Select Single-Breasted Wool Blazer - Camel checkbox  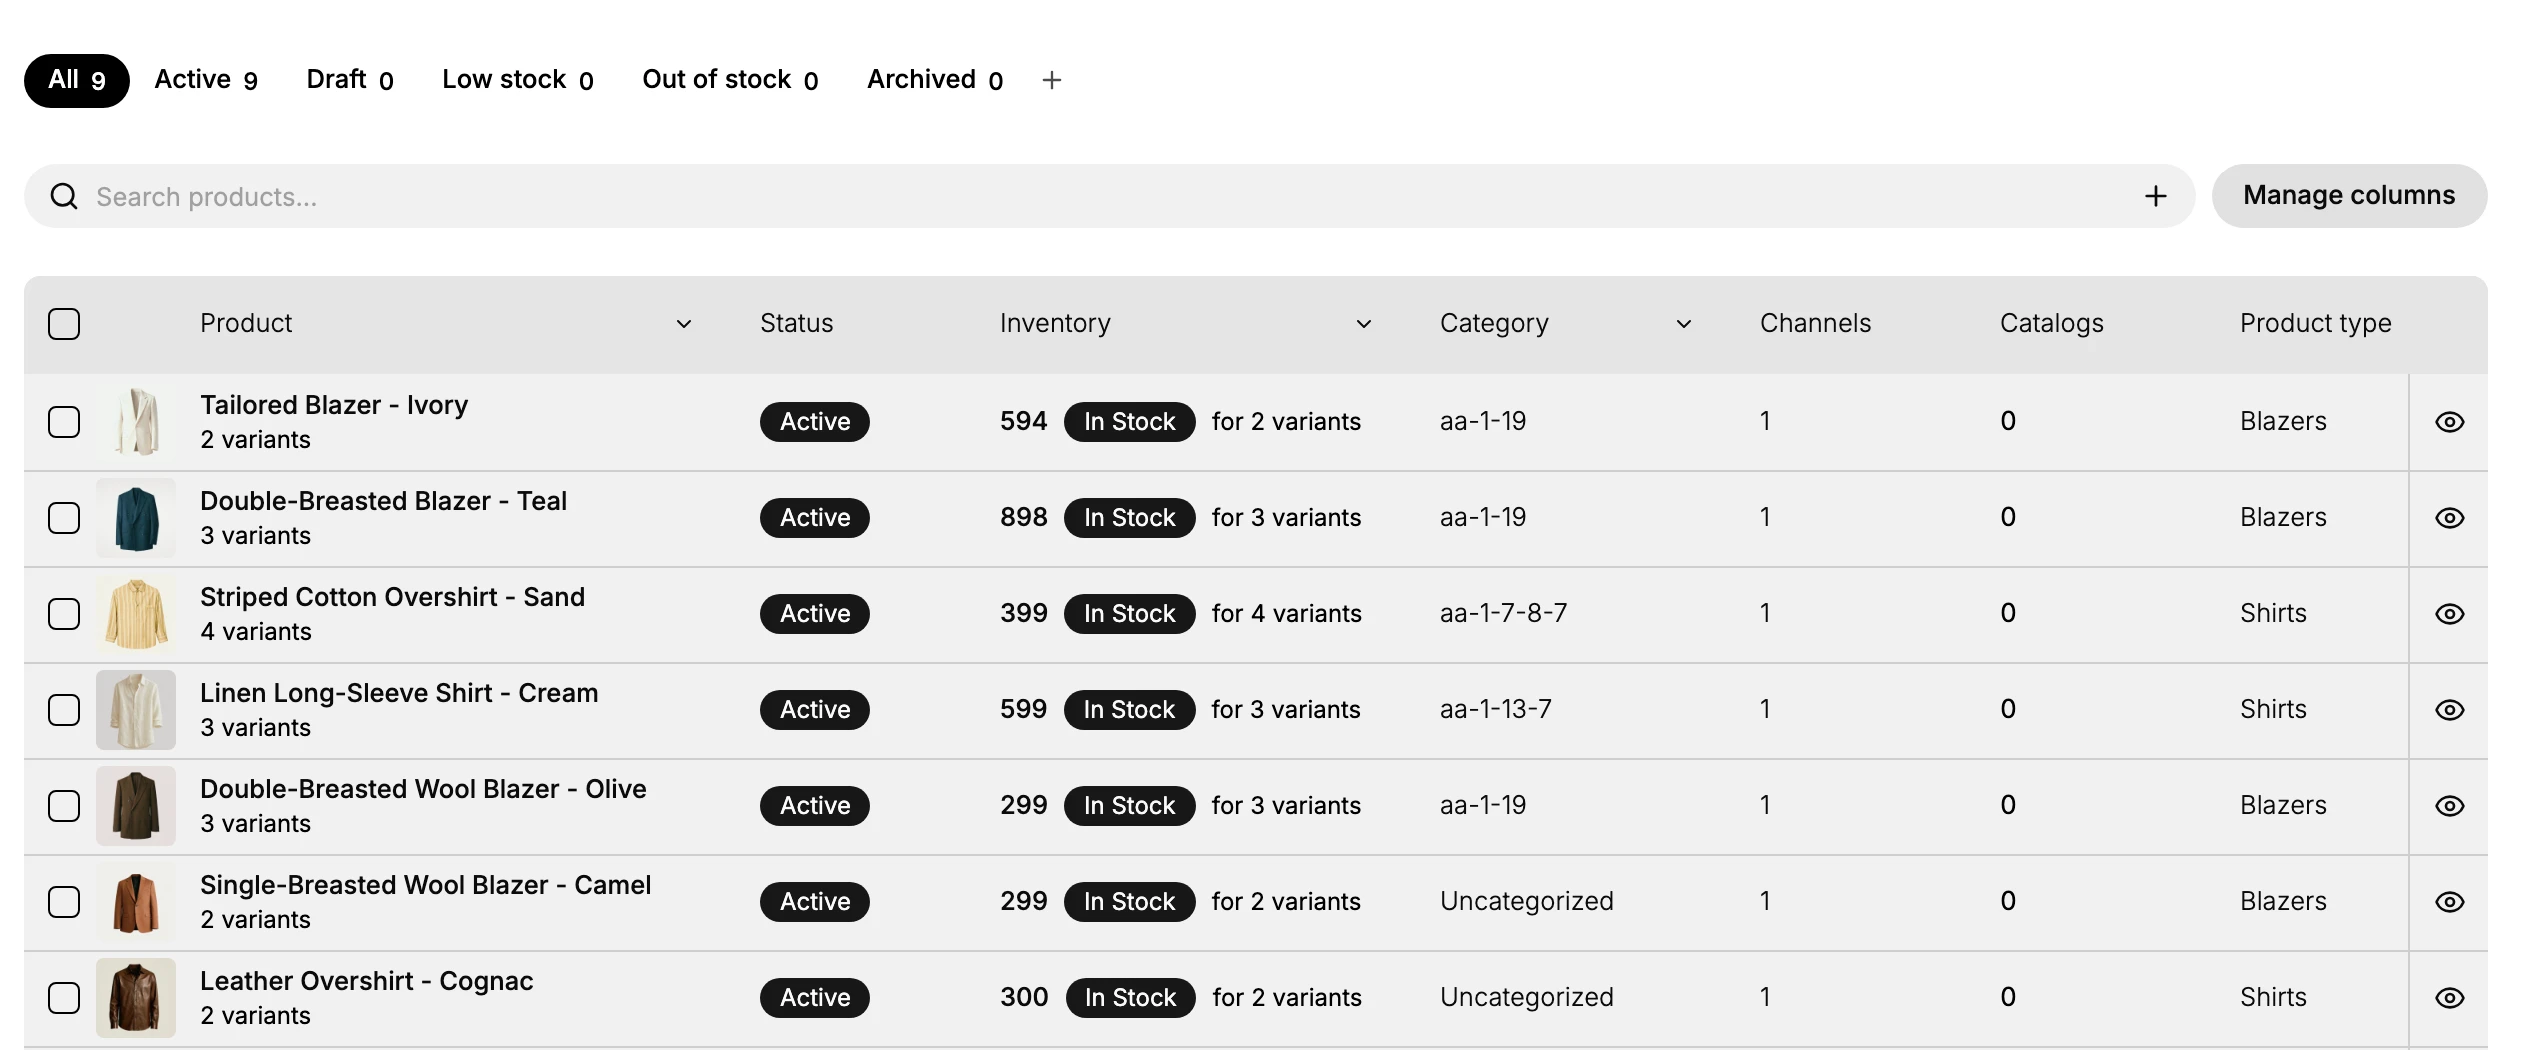[64, 902]
